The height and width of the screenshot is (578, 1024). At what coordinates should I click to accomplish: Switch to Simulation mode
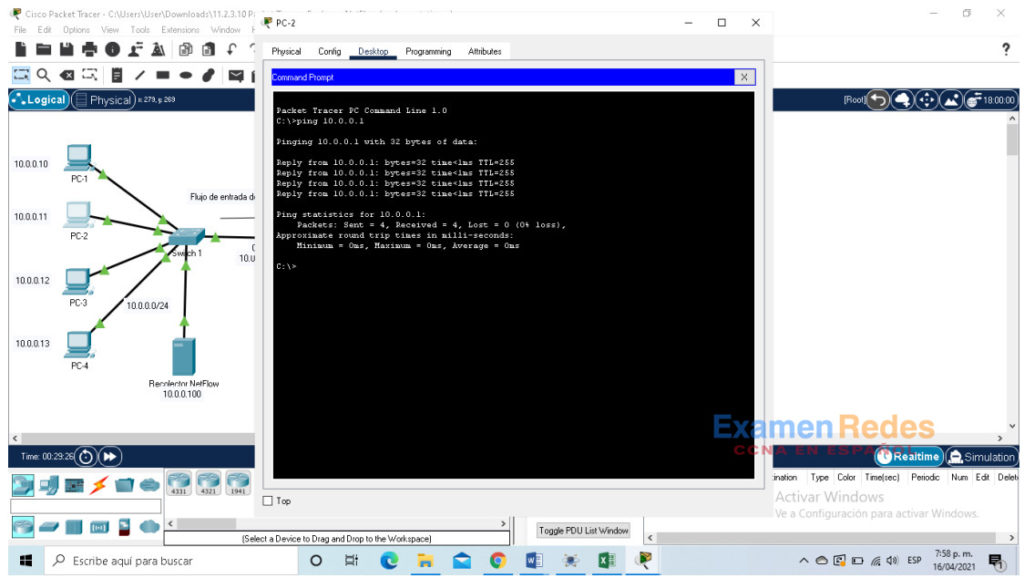tap(983, 456)
